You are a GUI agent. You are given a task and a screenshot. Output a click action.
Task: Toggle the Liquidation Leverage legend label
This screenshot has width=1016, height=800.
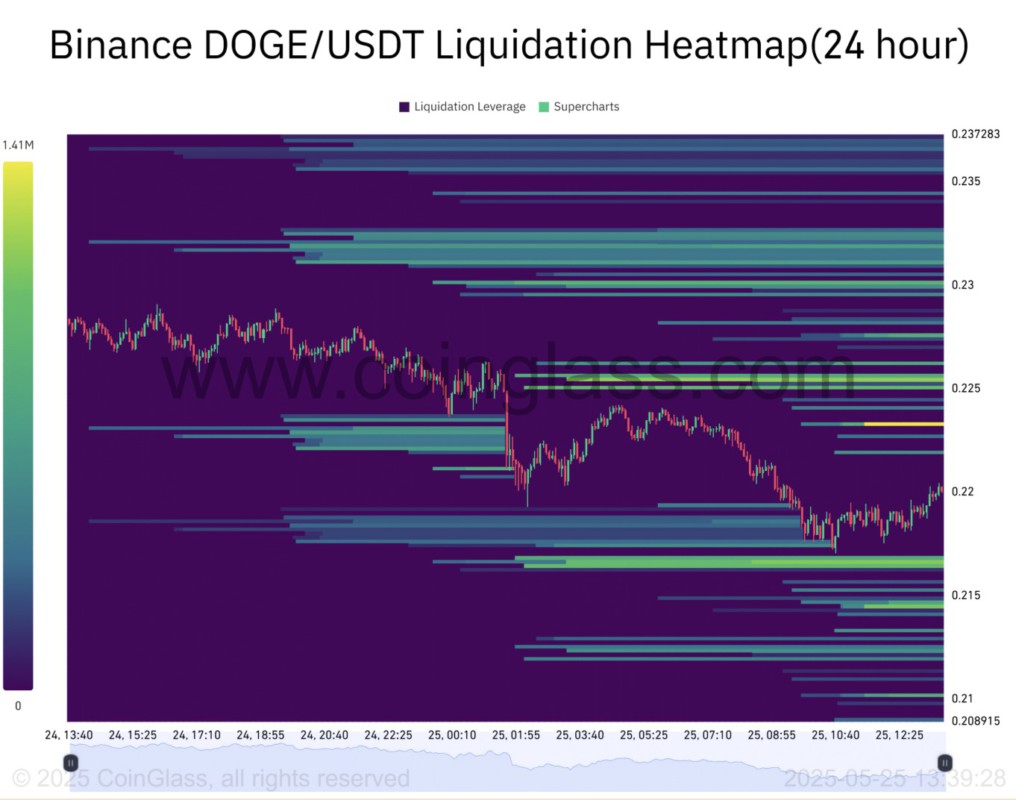coord(468,107)
